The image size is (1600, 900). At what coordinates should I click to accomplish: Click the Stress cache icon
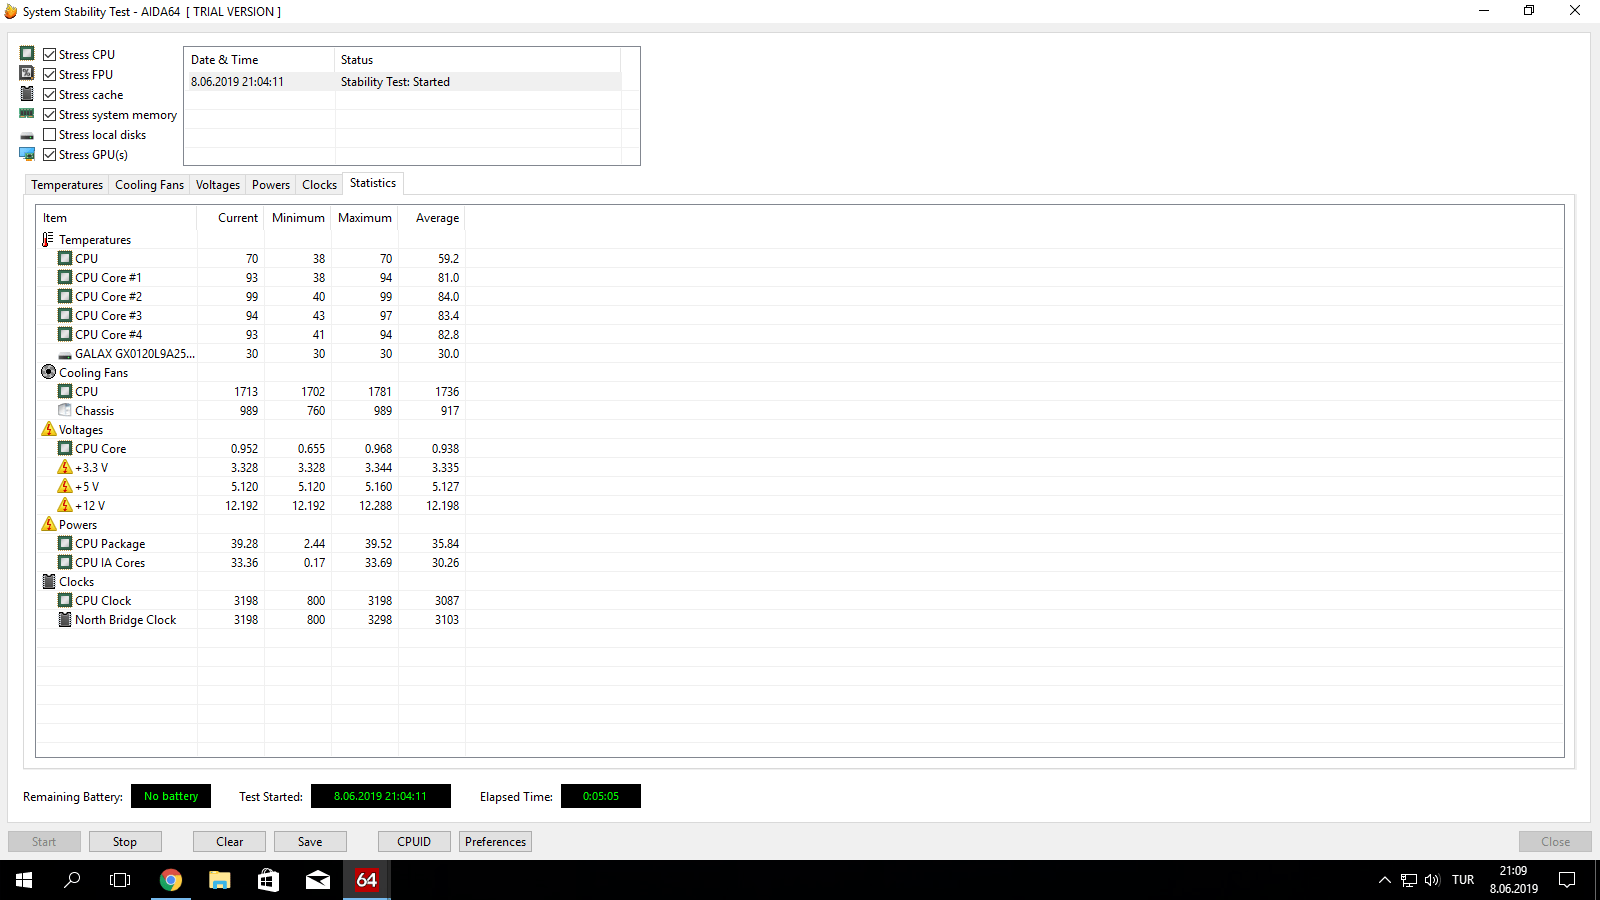point(27,93)
